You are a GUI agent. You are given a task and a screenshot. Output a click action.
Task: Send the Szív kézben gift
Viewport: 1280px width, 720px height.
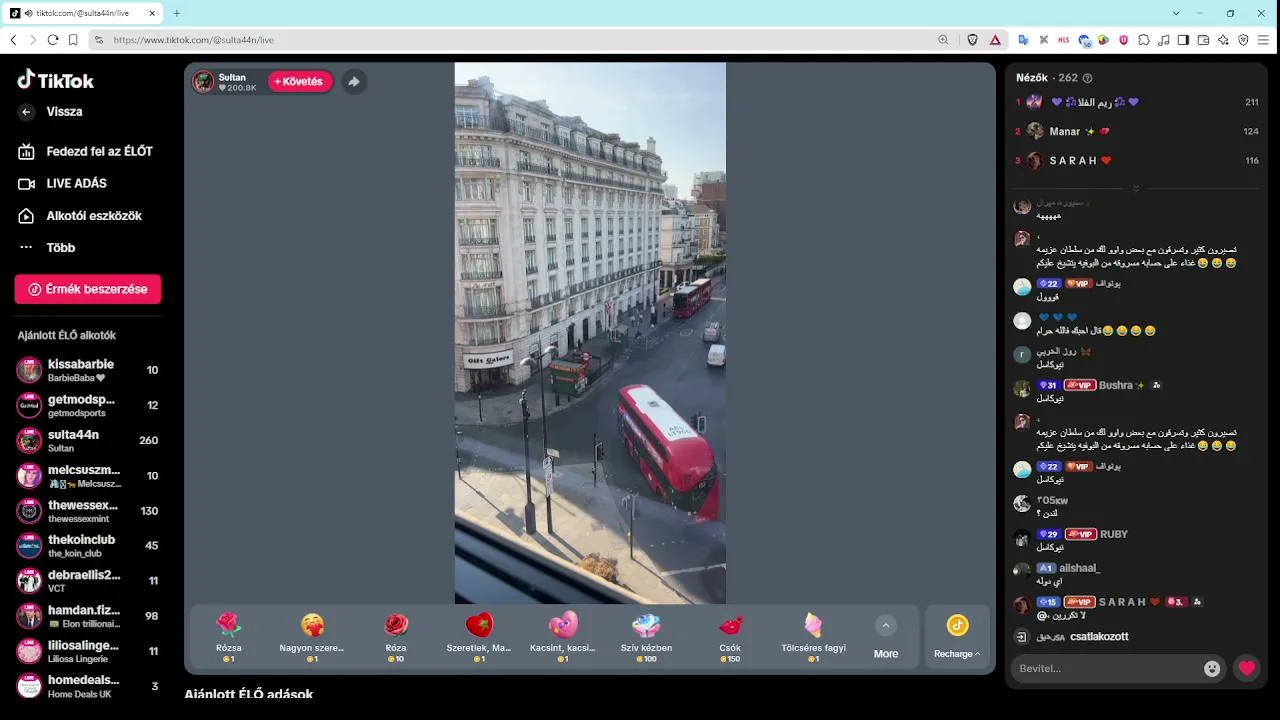tap(646, 637)
